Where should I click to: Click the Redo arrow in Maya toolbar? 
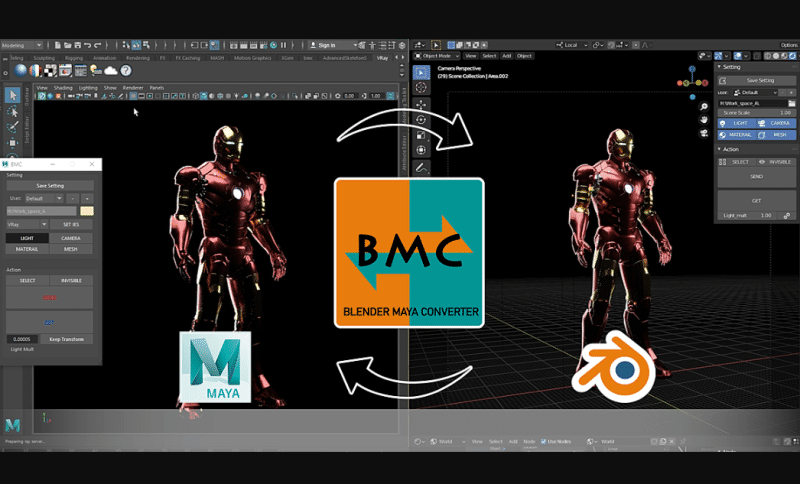(x=97, y=45)
